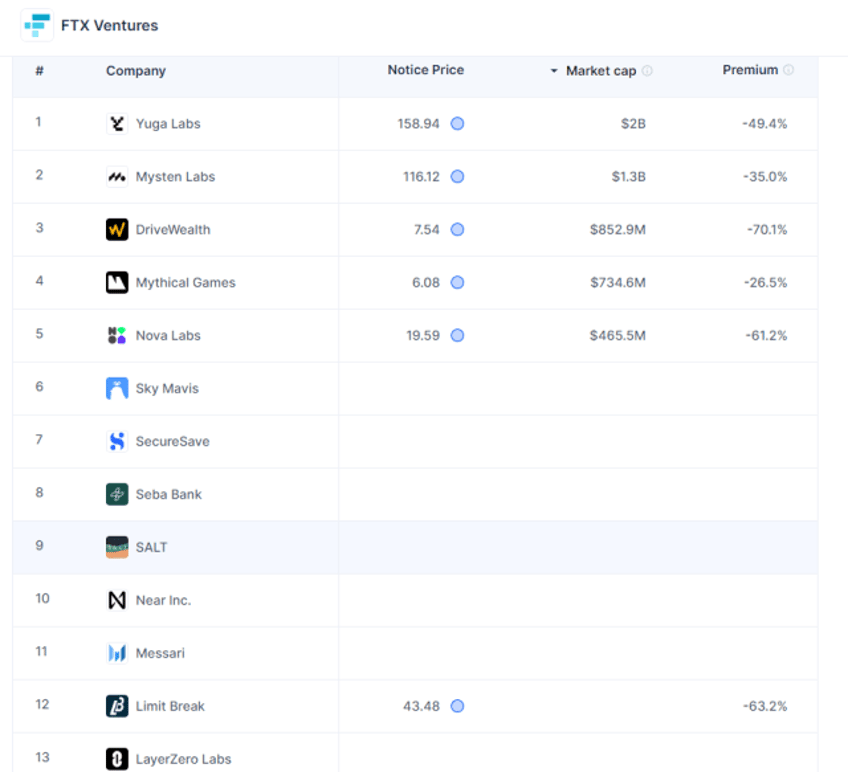This screenshot has width=848, height=772.
Task: Open the FTX Ventures title link
Action: point(109,25)
